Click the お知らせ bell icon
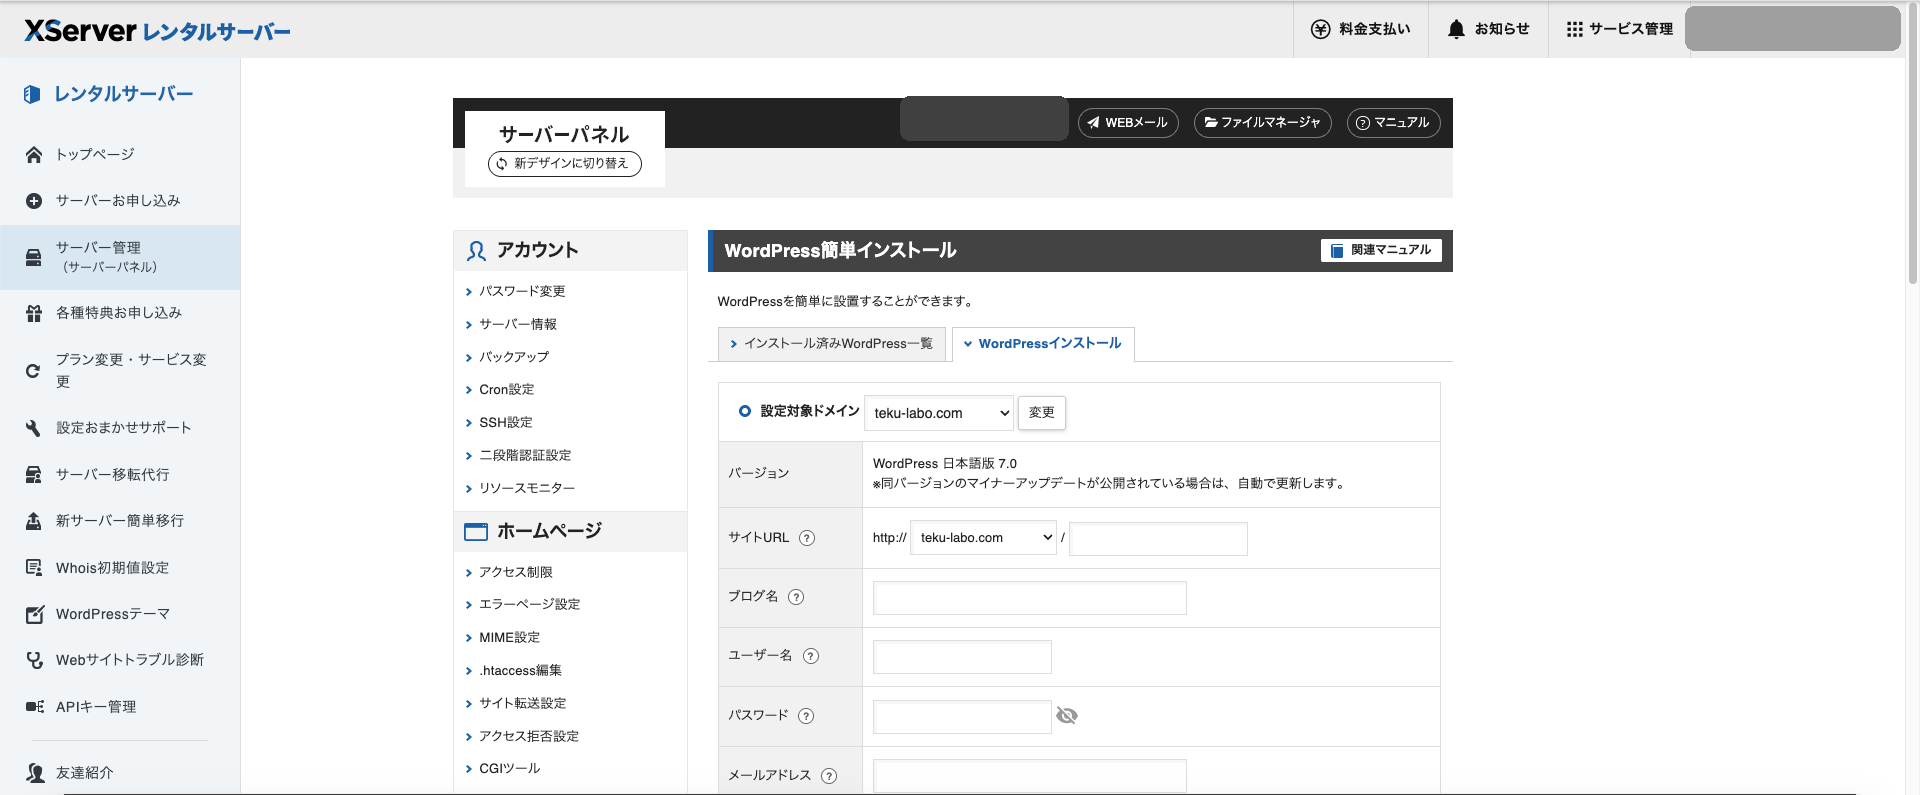Image resolution: width=1920 pixels, height=795 pixels. point(1456,30)
